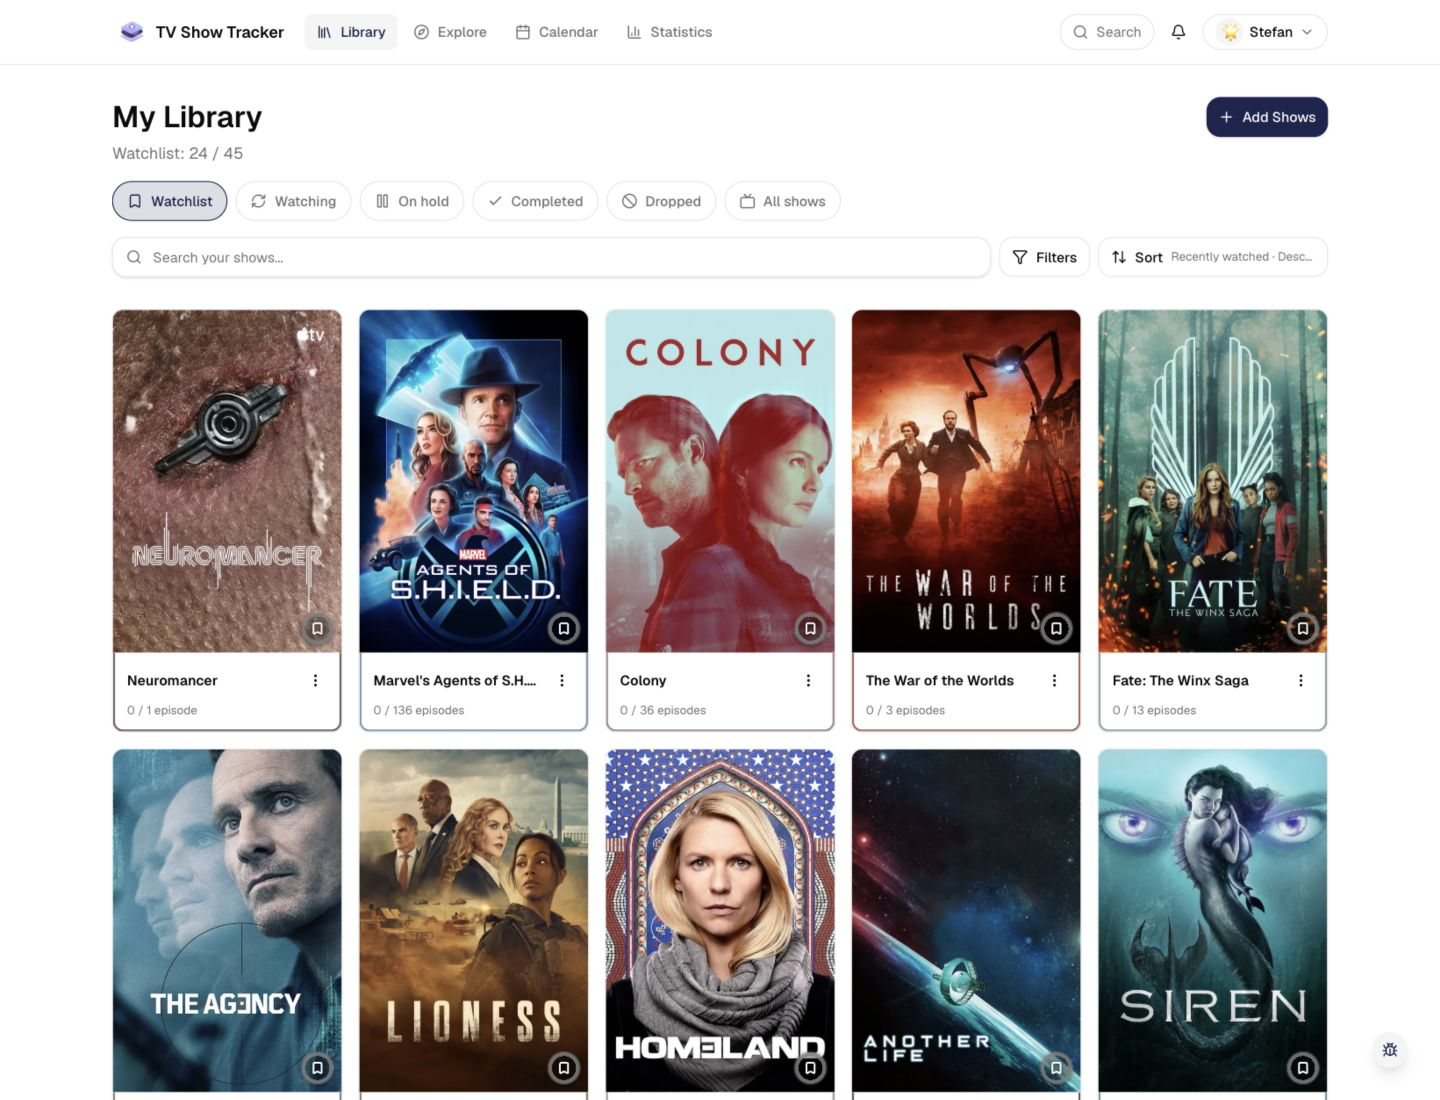This screenshot has height=1100, width=1440.
Task: Toggle watchlist bookmark on Neuromancer poster
Action: tap(317, 628)
